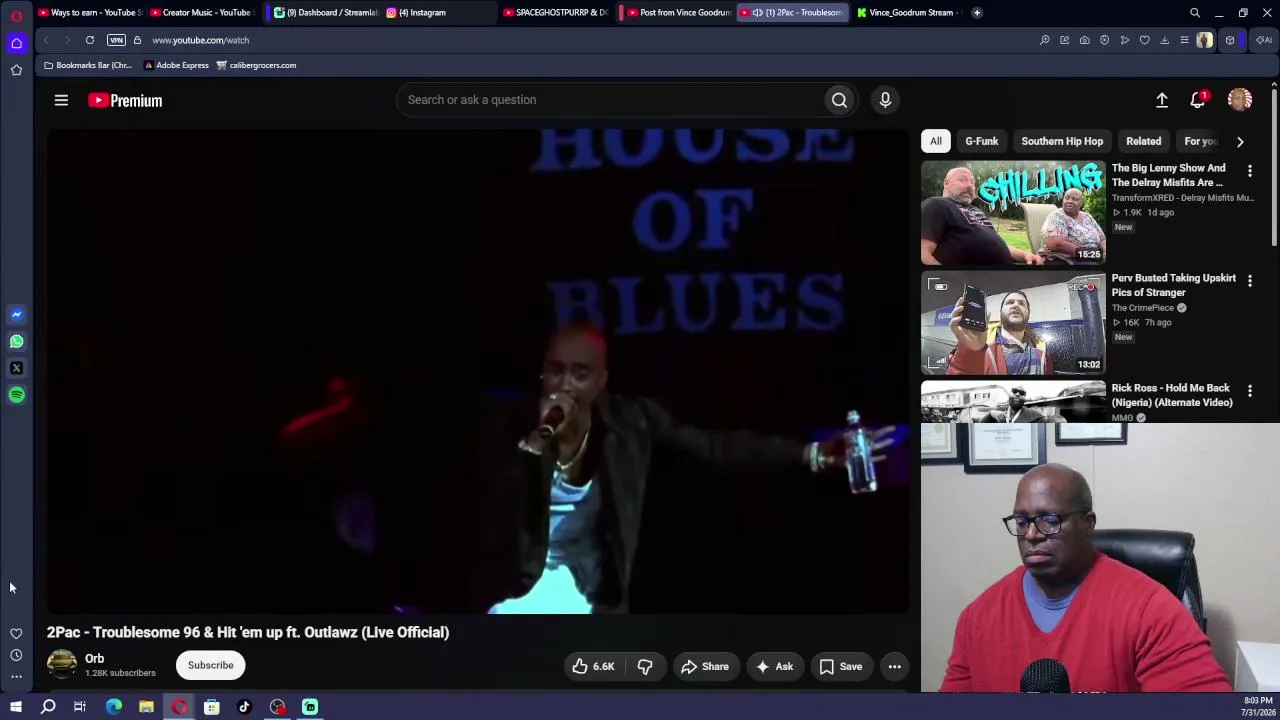Open more actions for the video
The width and height of the screenshot is (1280, 720).
click(895, 666)
